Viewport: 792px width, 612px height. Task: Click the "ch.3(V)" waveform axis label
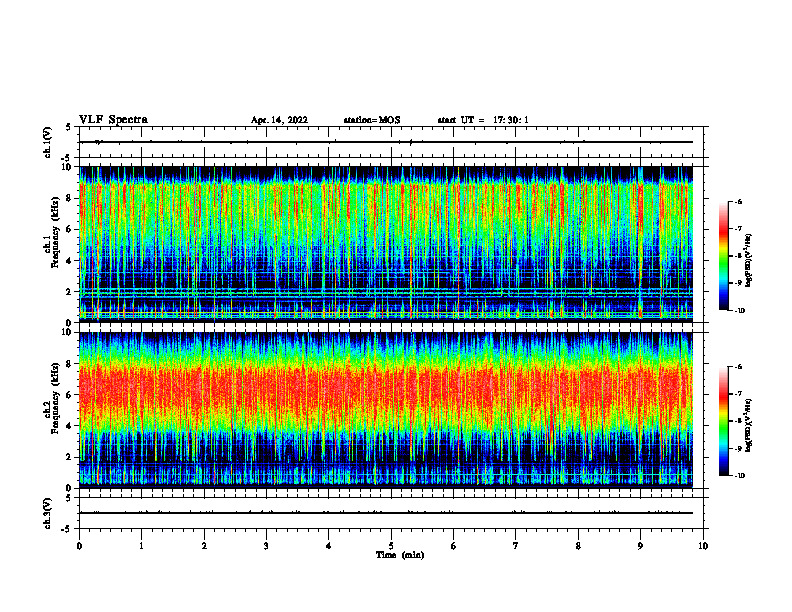48,513
